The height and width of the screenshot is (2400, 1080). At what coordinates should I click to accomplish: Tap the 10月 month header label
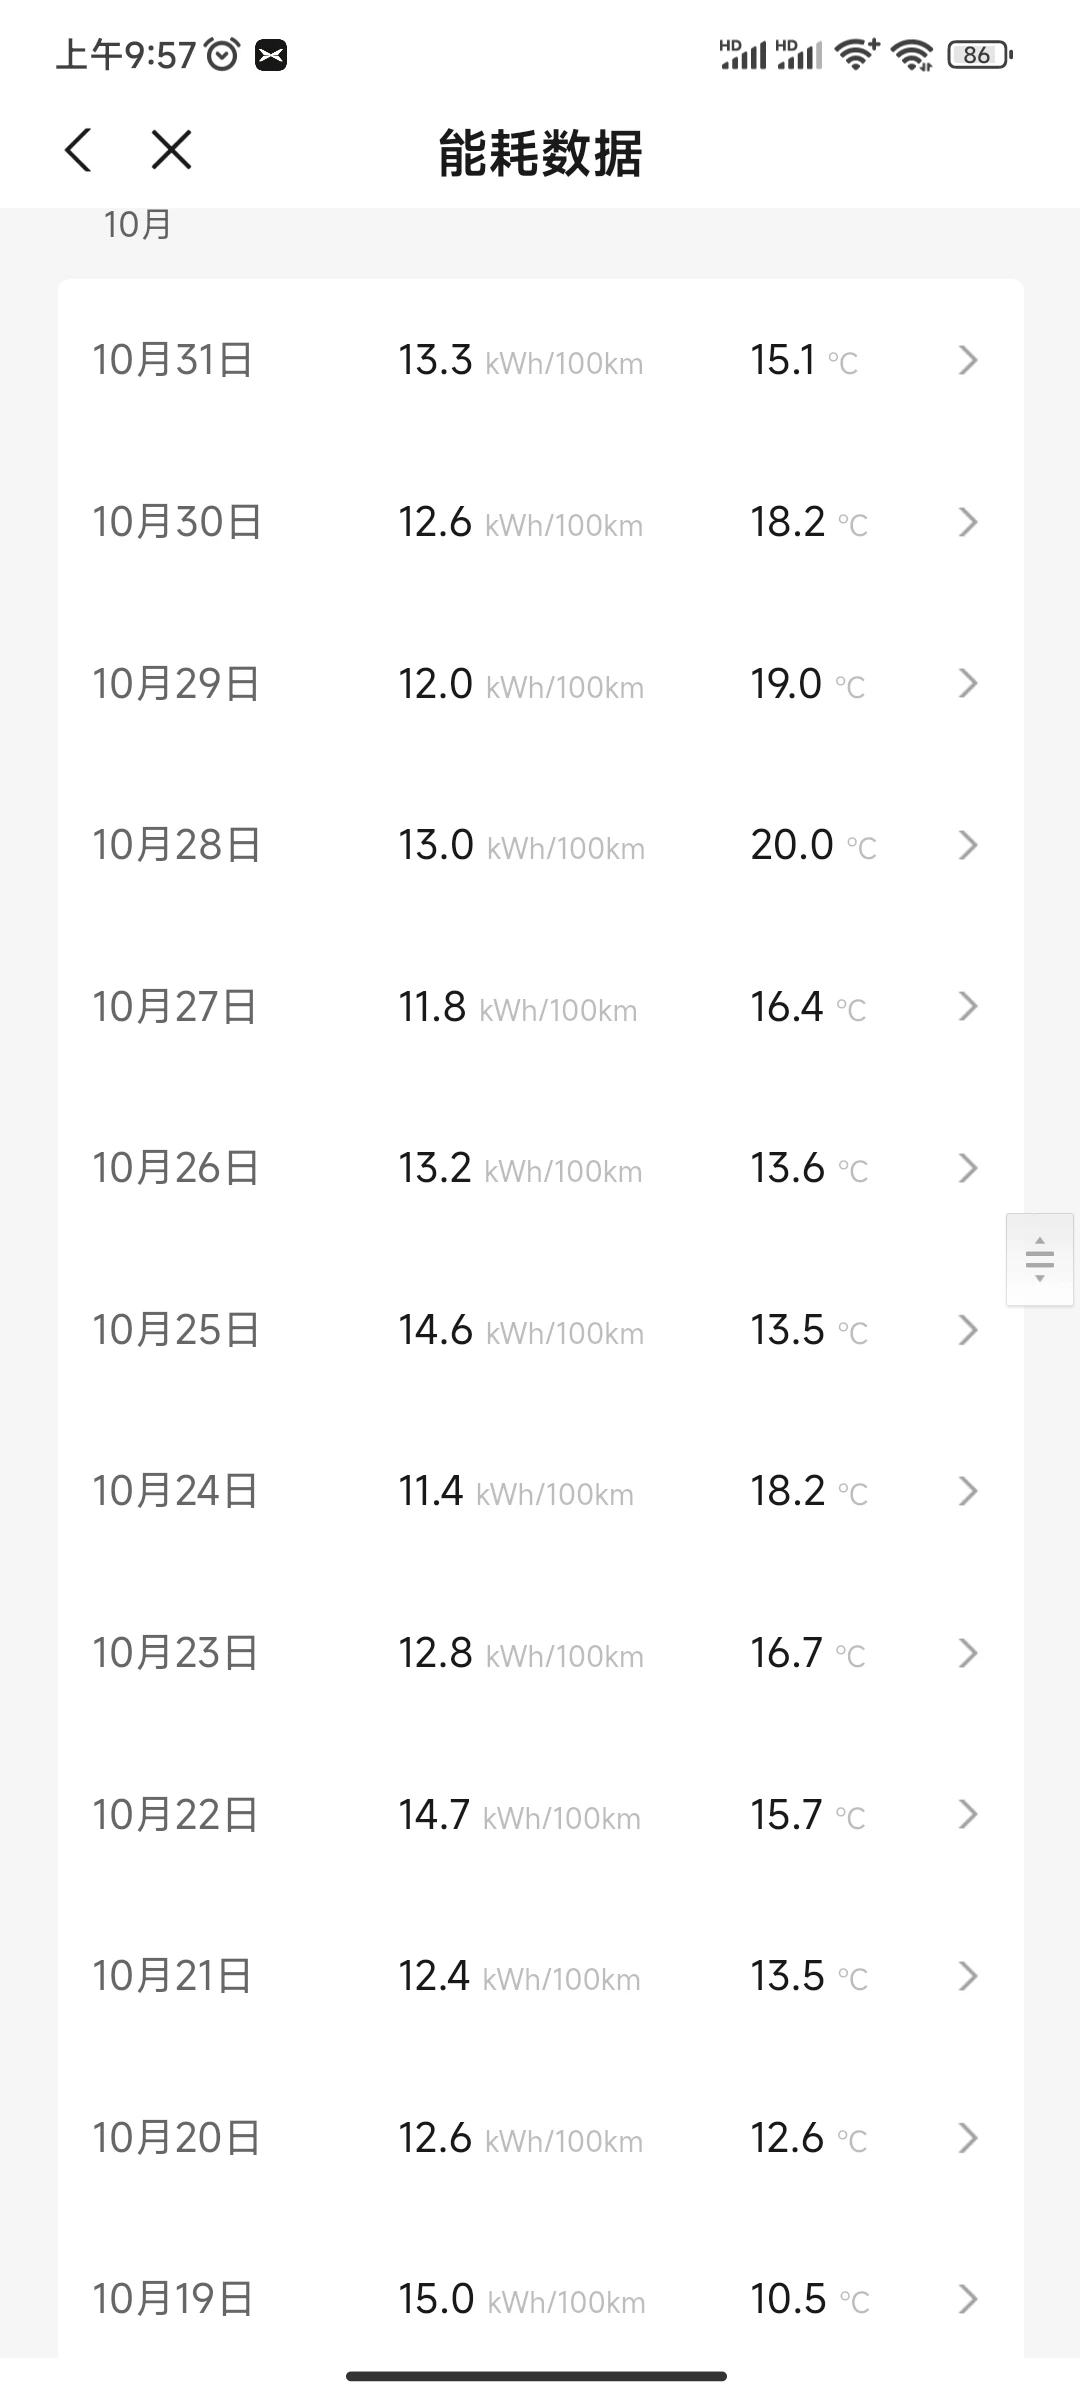pyautogui.click(x=138, y=225)
